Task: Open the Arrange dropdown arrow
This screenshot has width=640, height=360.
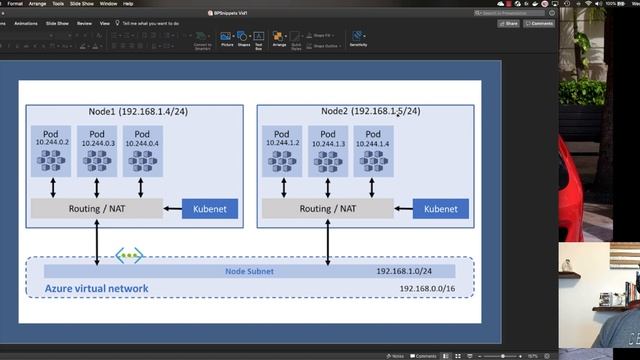Action: [286, 36]
